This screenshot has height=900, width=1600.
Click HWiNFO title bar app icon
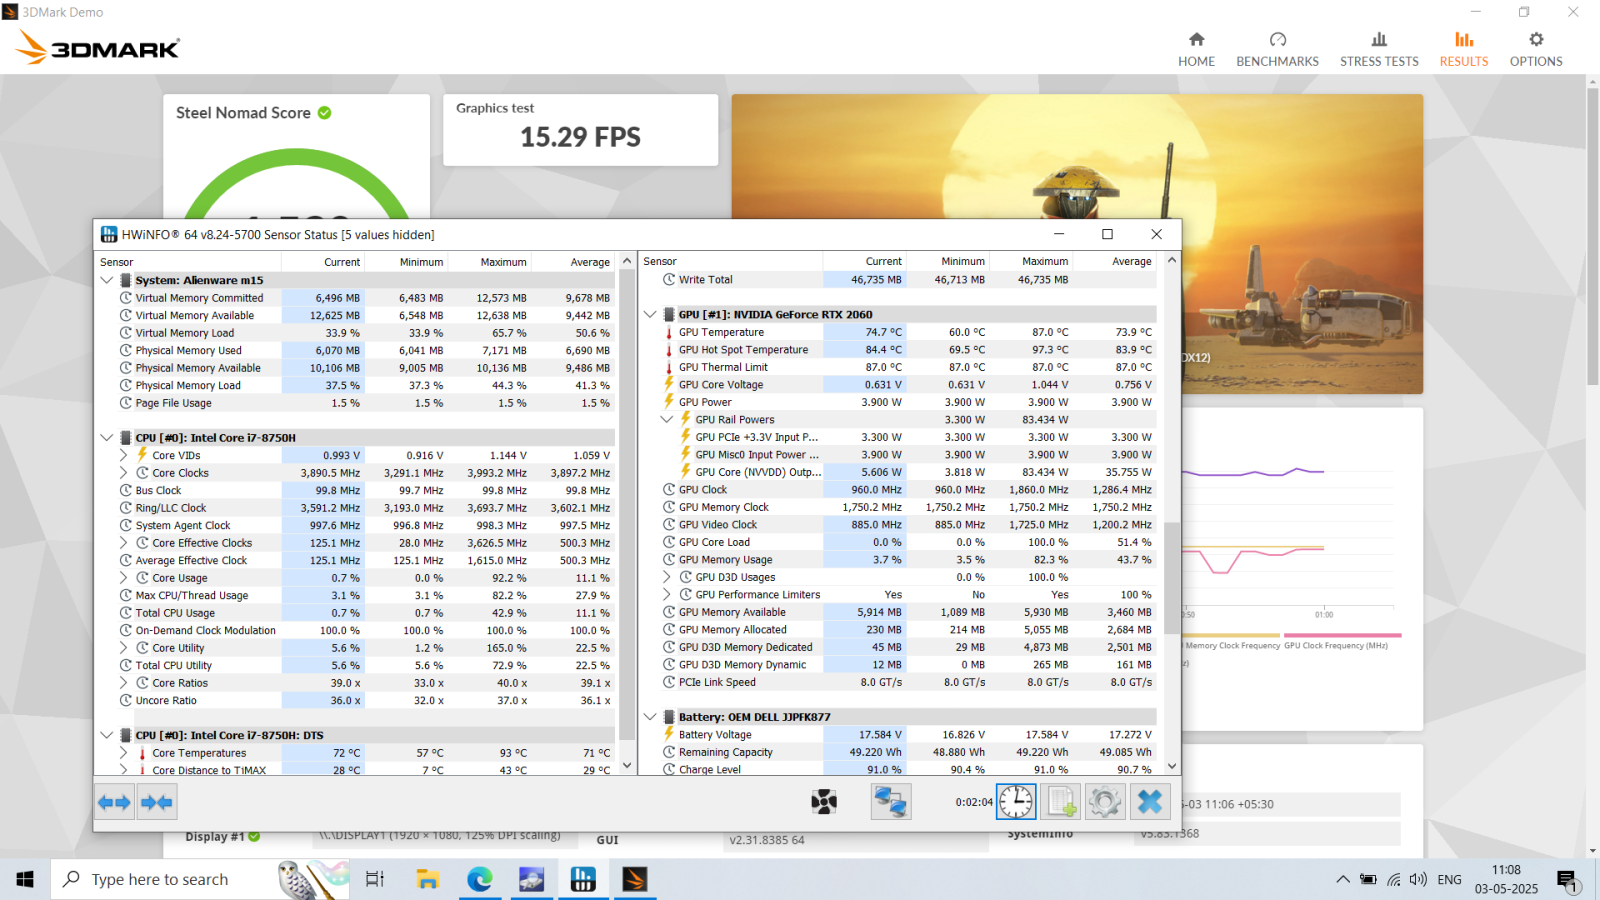(109, 234)
